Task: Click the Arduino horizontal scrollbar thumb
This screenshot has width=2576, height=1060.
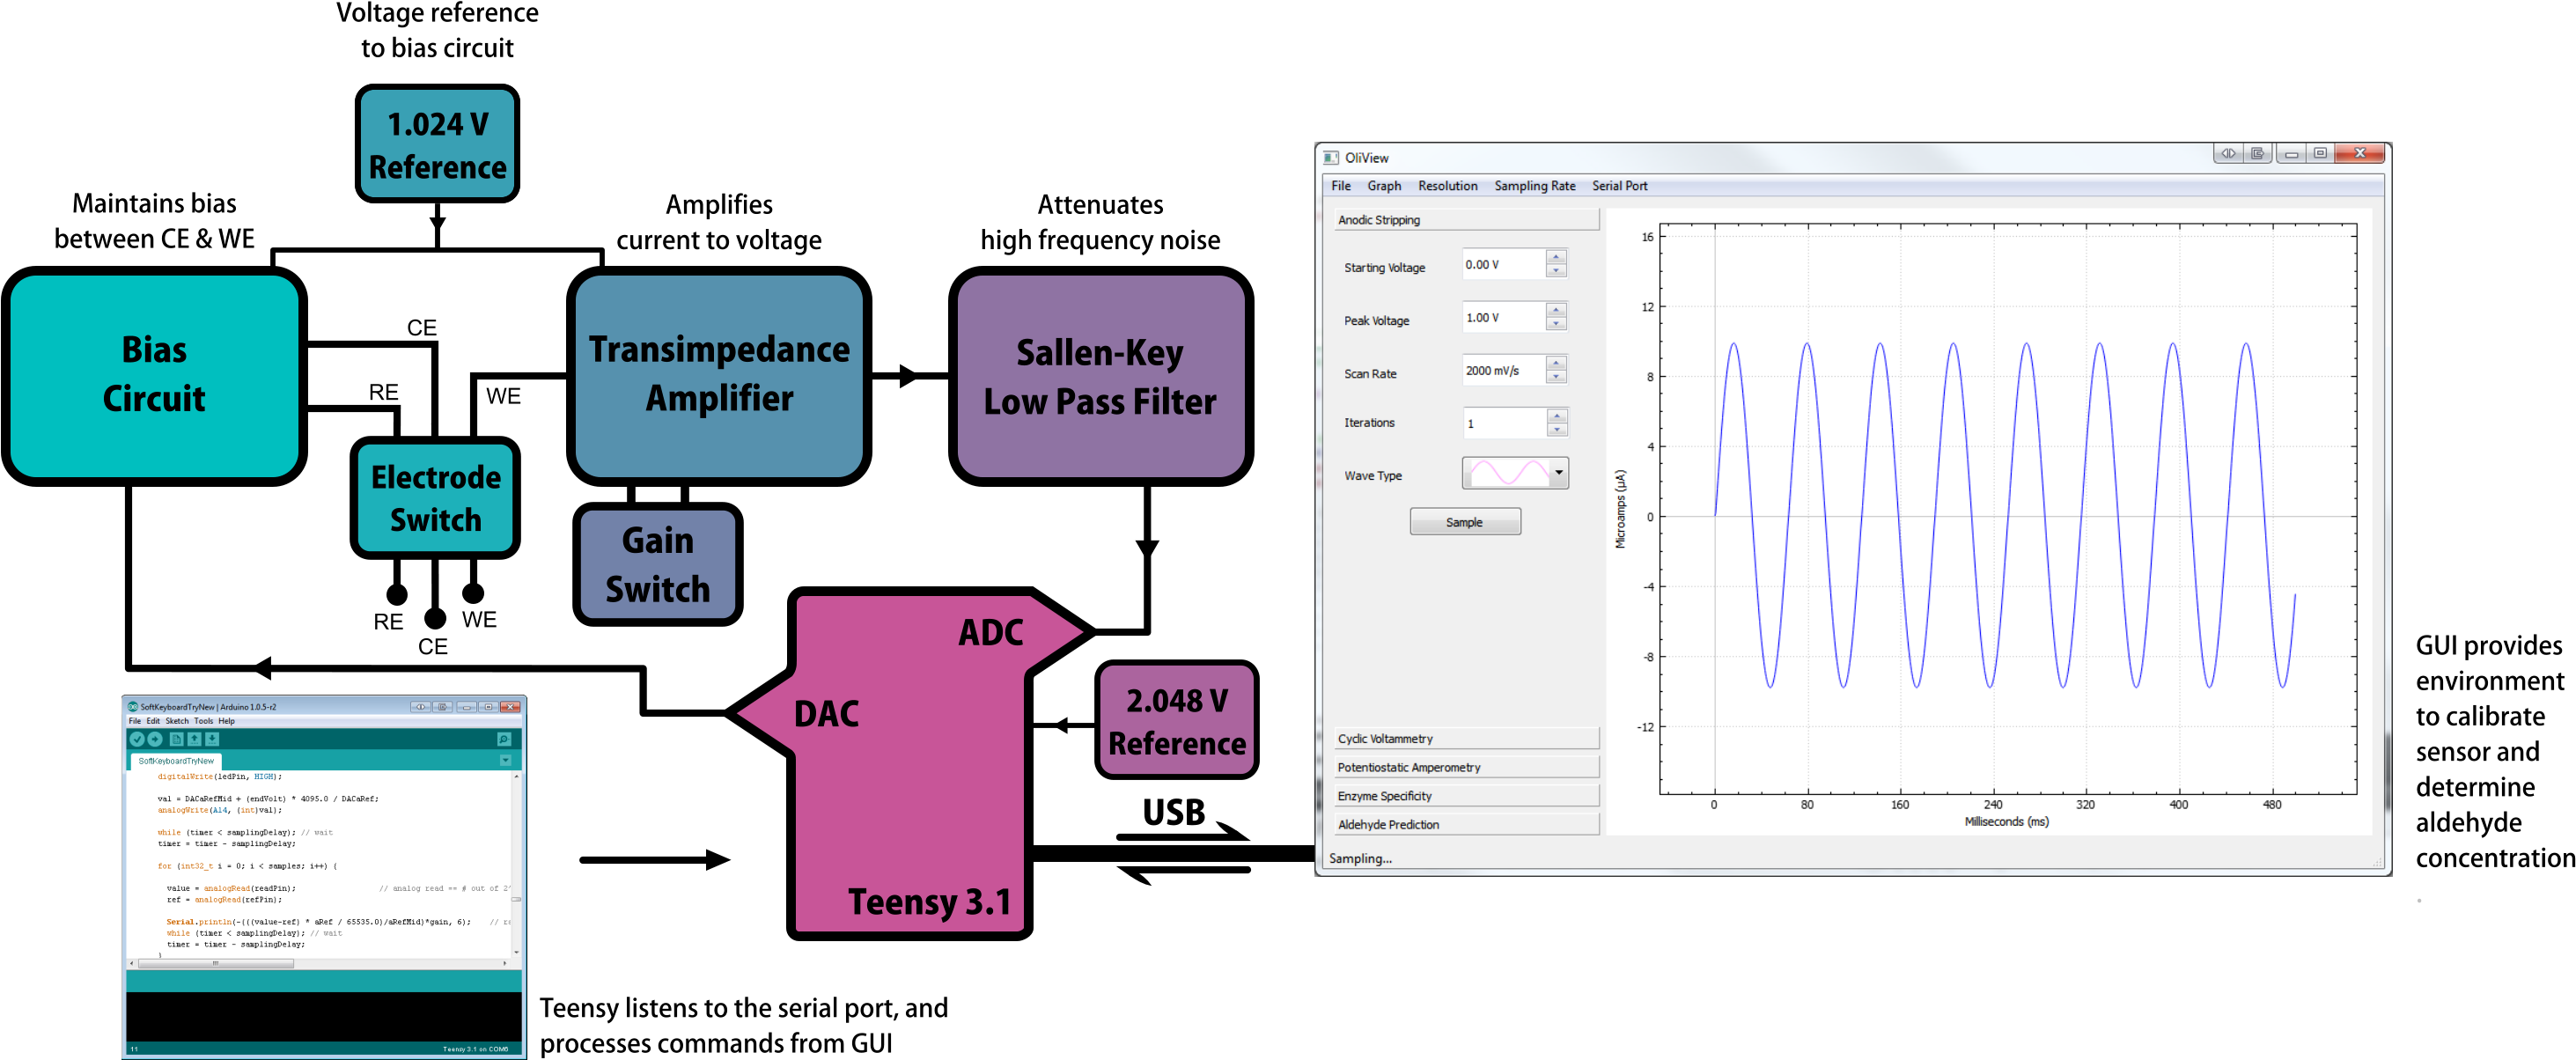Action: pos(215,963)
